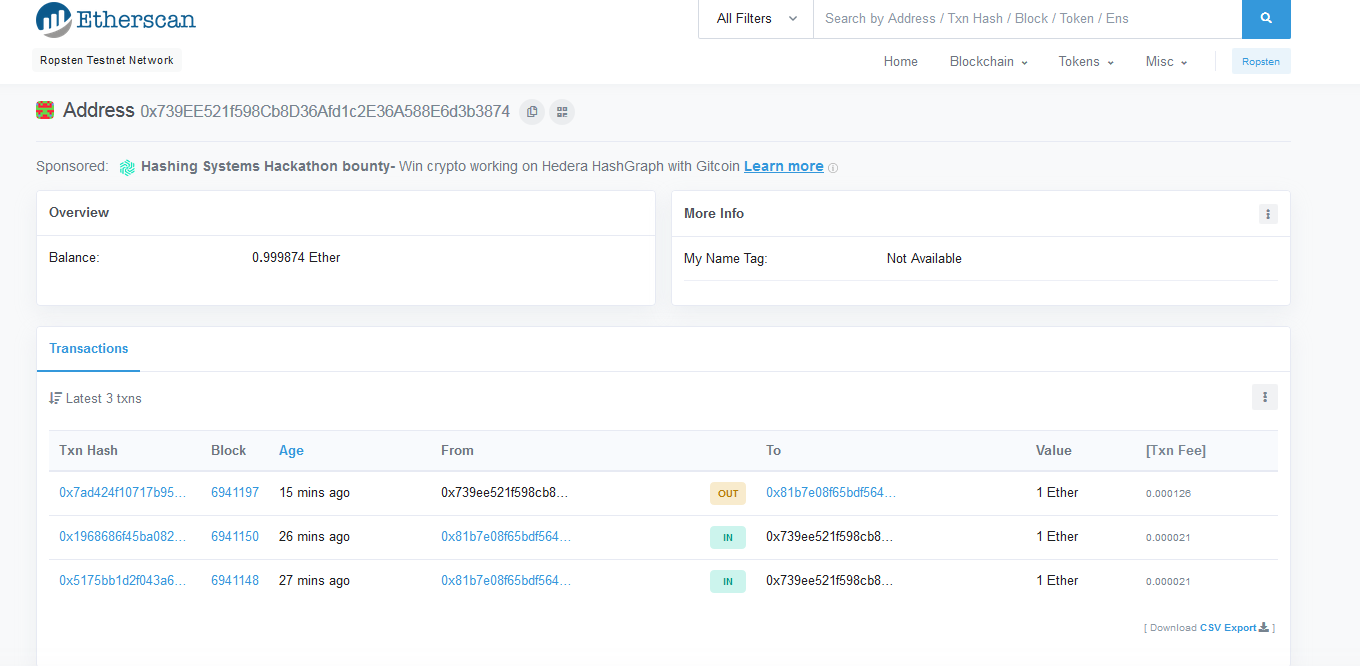The height and width of the screenshot is (666, 1360).
Task: Click the From address in the OUT row
Action: pos(505,493)
